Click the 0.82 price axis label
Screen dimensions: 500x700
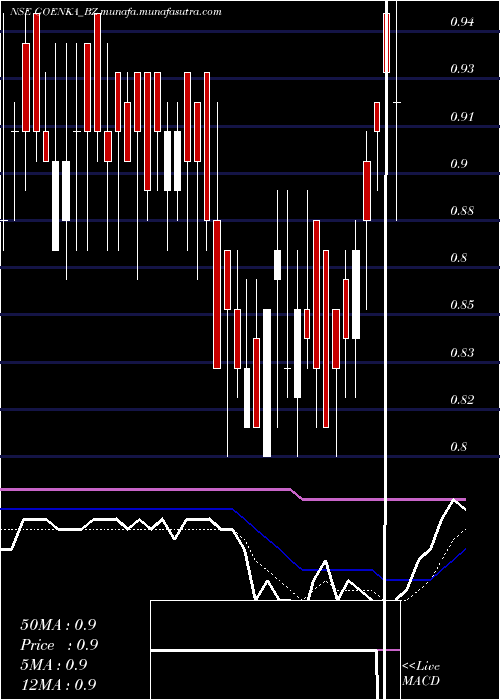[462, 399]
